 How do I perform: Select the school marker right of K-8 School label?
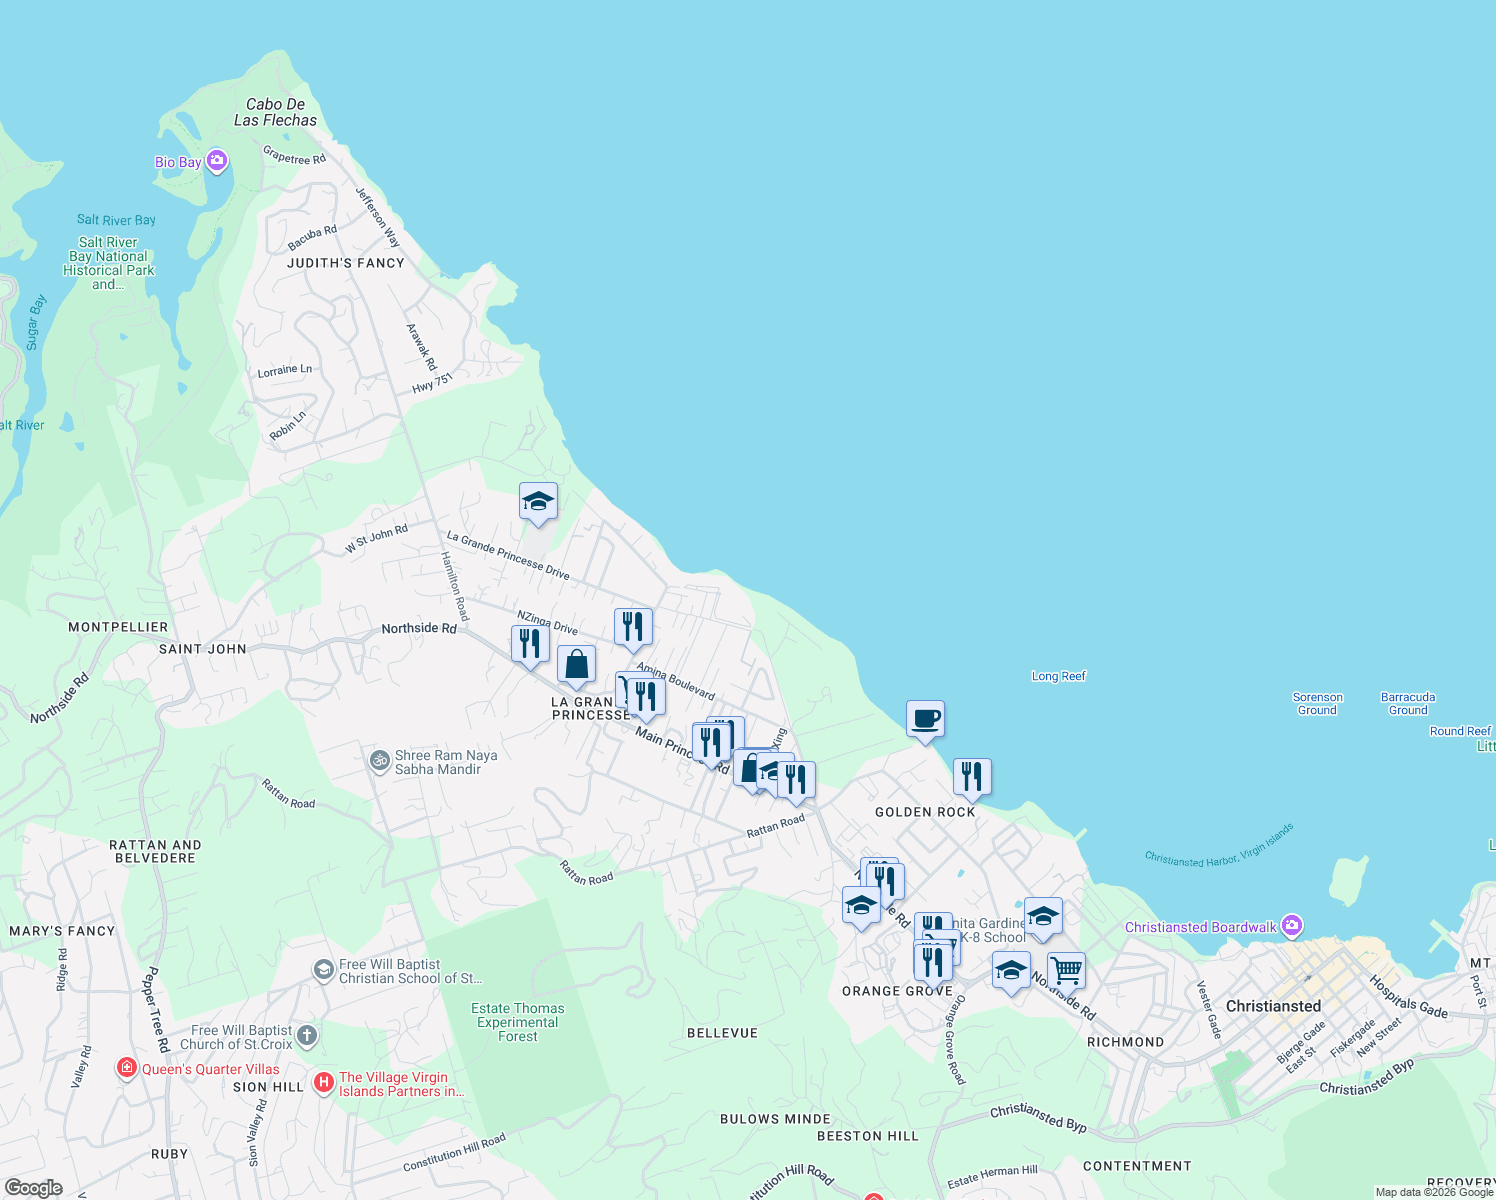point(1043,916)
